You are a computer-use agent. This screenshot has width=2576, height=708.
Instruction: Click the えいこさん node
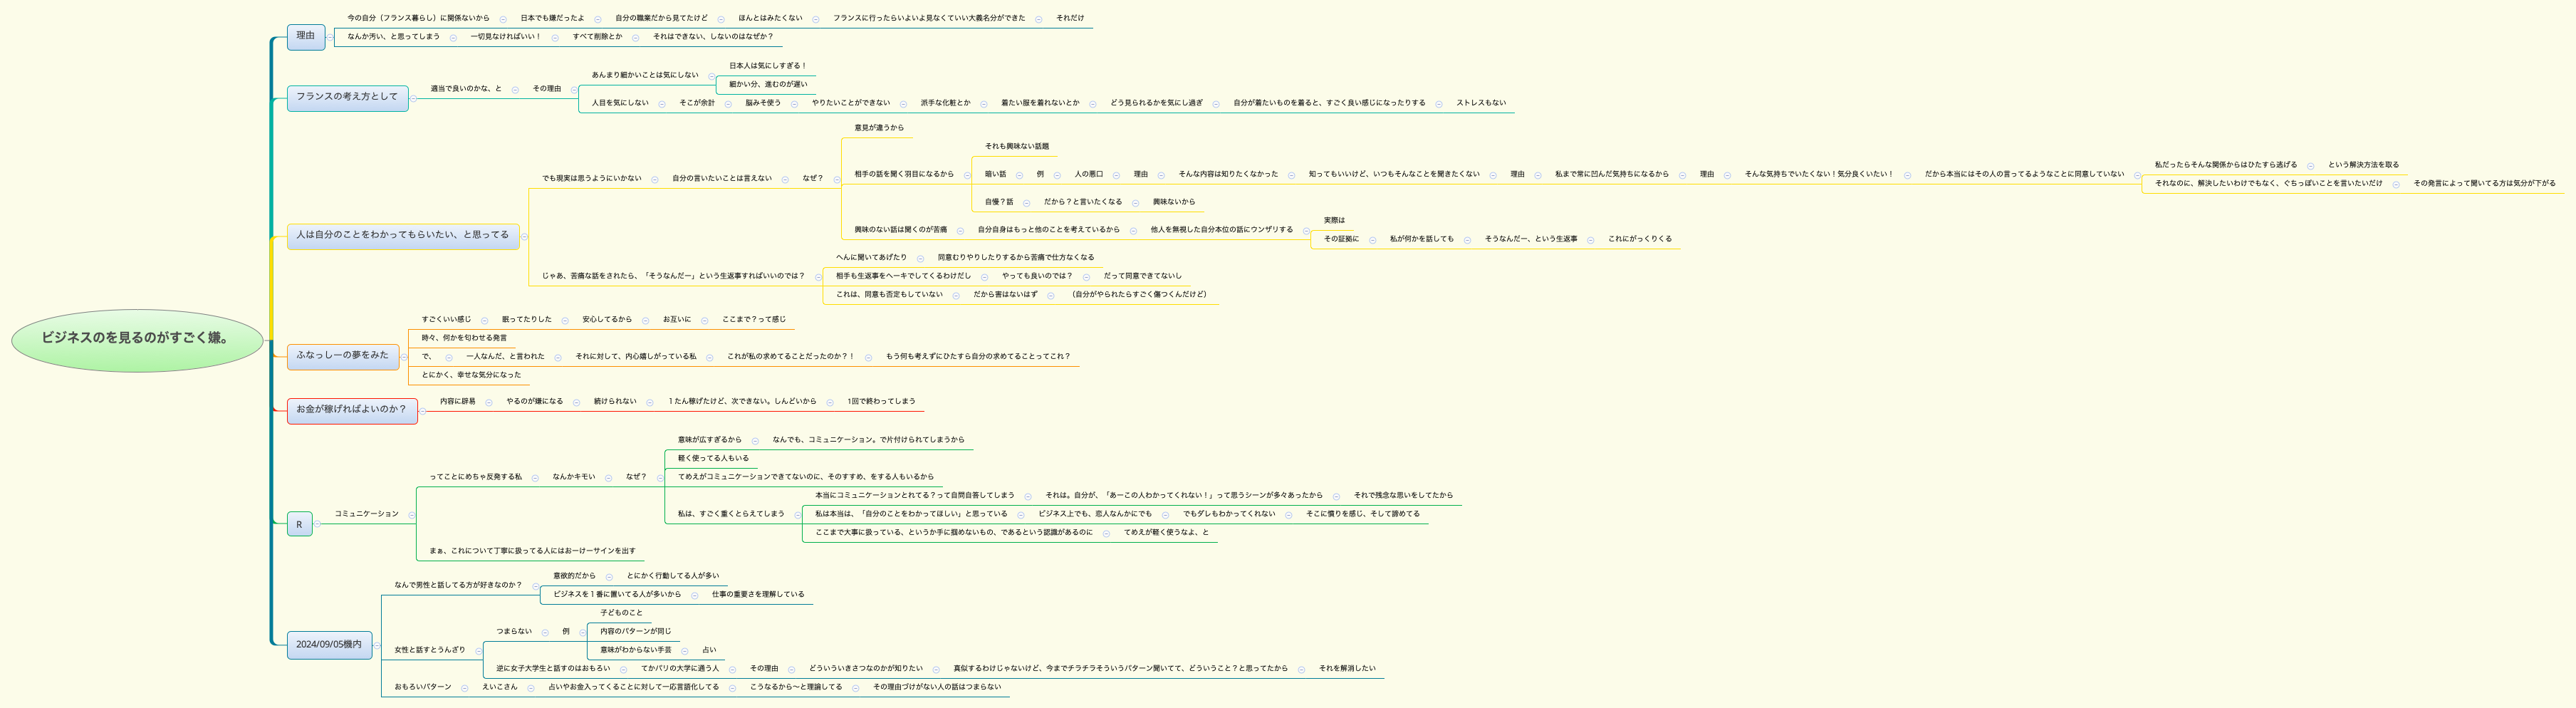pos(500,688)
